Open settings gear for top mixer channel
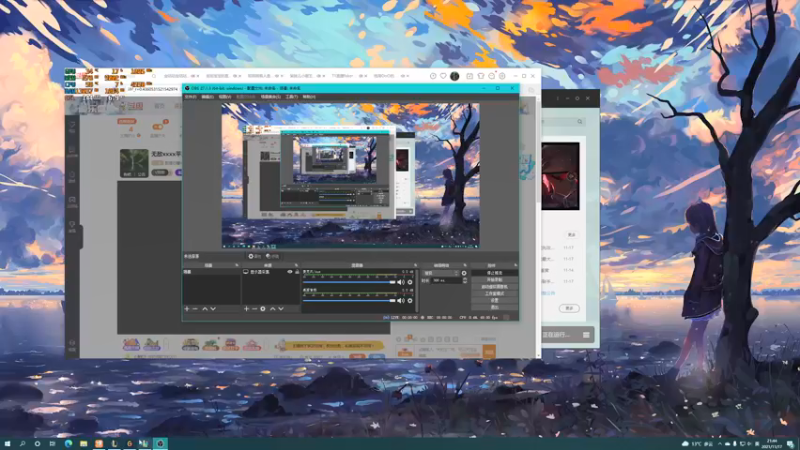Viewport: 800px width, 450px height. [410, 282]
